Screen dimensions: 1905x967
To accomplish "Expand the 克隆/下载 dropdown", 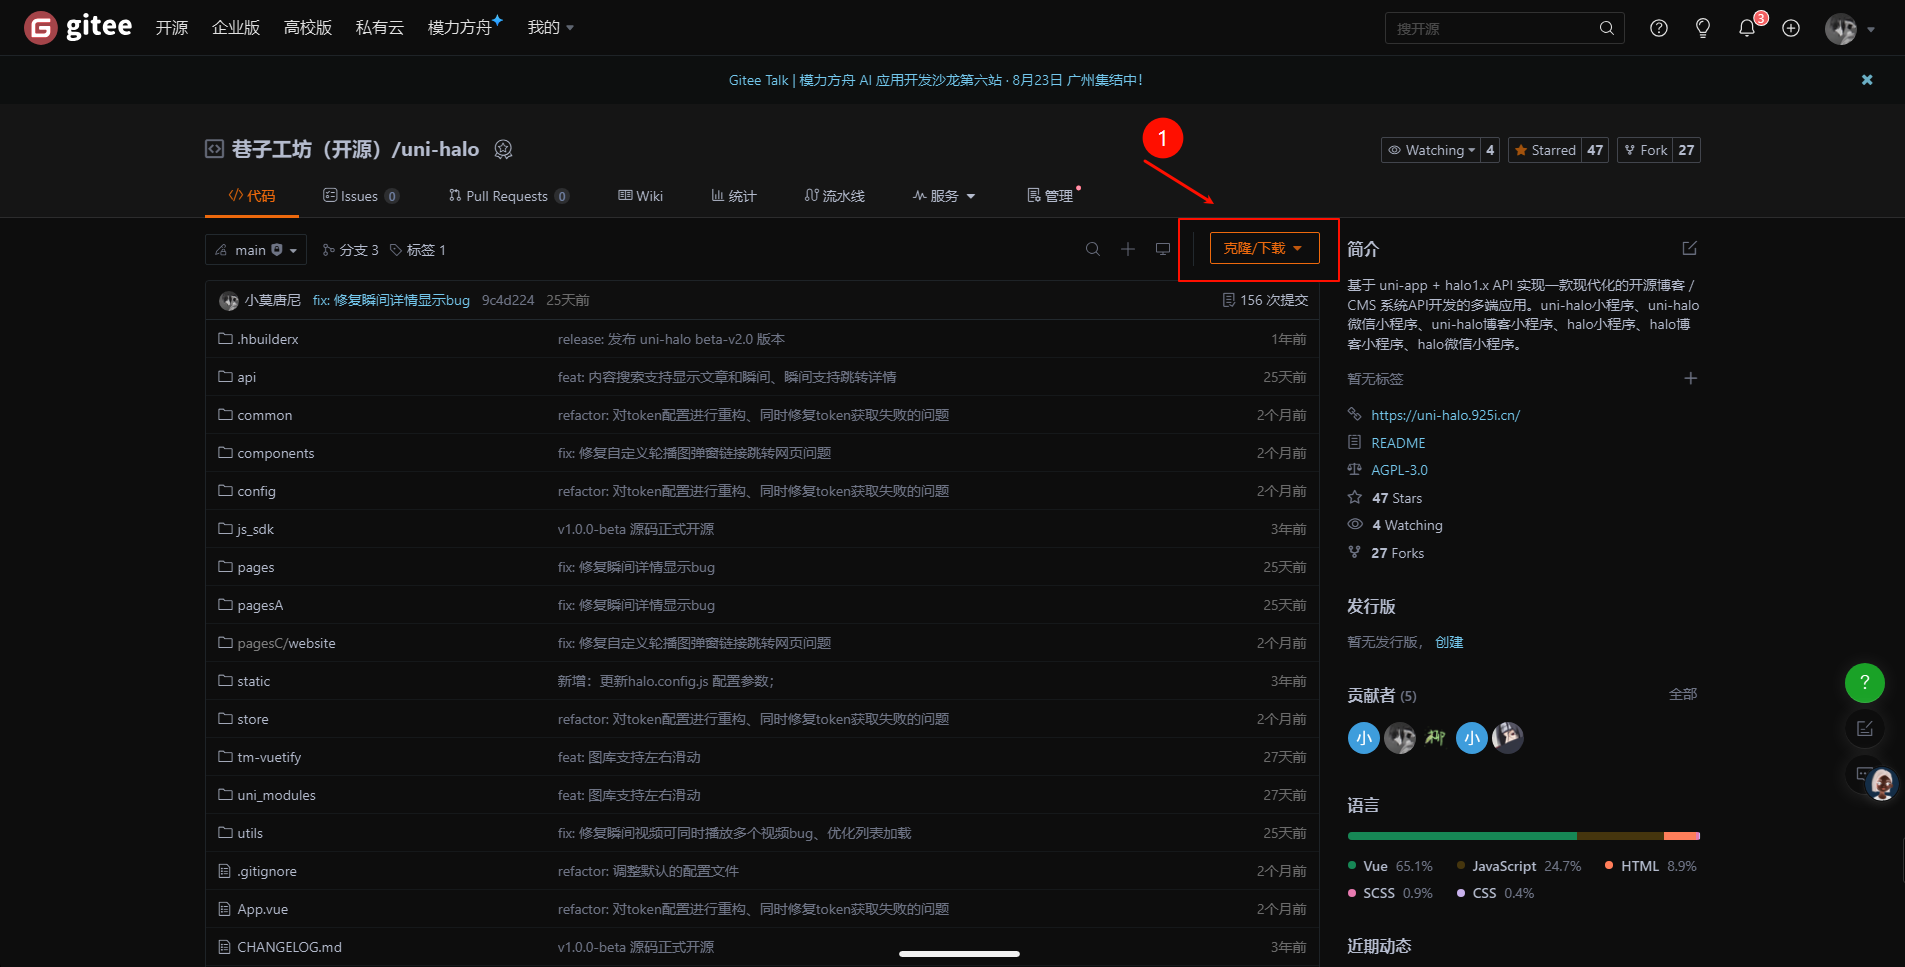I will [1264, 248].
